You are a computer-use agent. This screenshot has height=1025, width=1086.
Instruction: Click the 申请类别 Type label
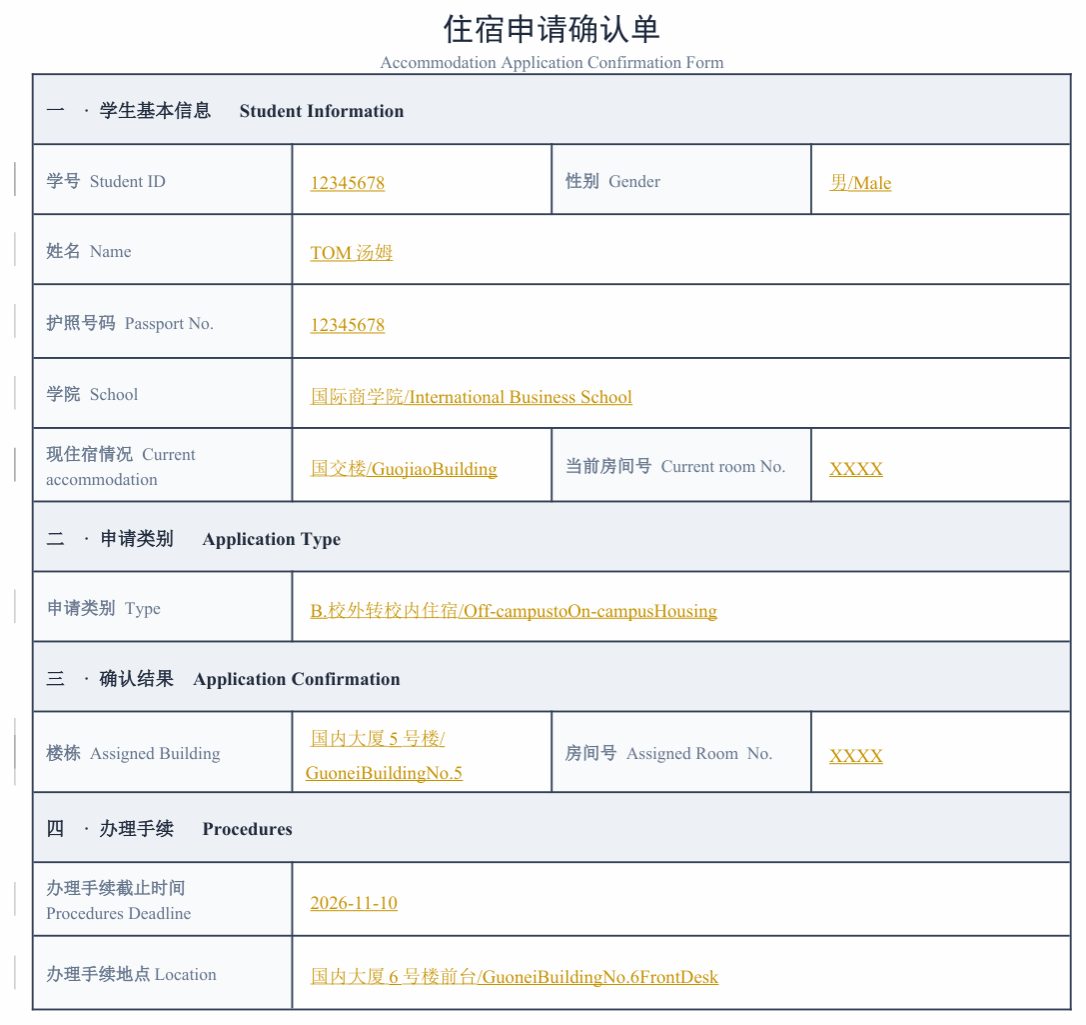point(103,608)
